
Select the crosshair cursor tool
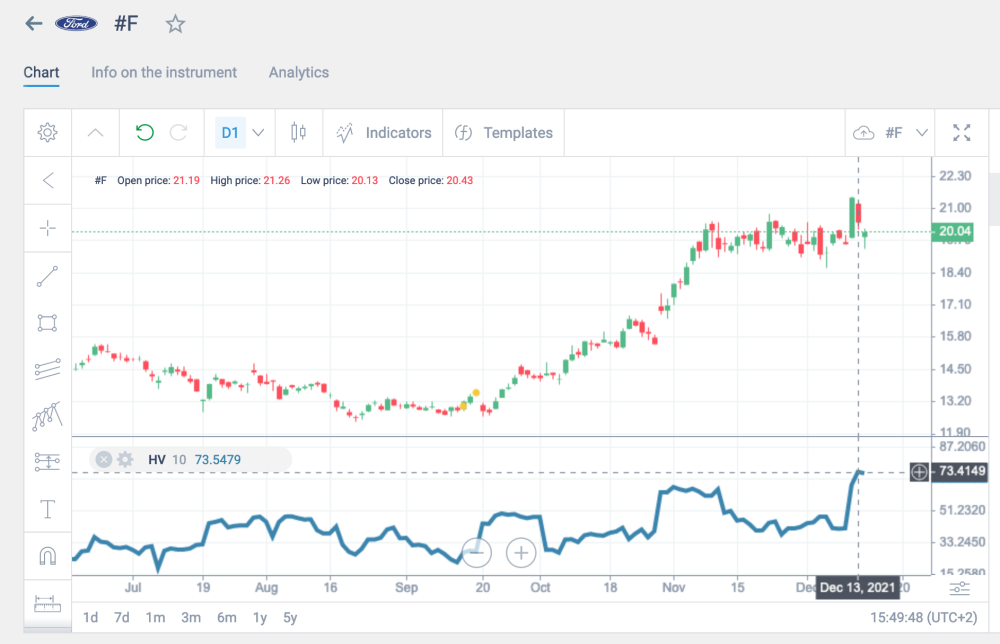pyautogui.click(x=47, y=228)
